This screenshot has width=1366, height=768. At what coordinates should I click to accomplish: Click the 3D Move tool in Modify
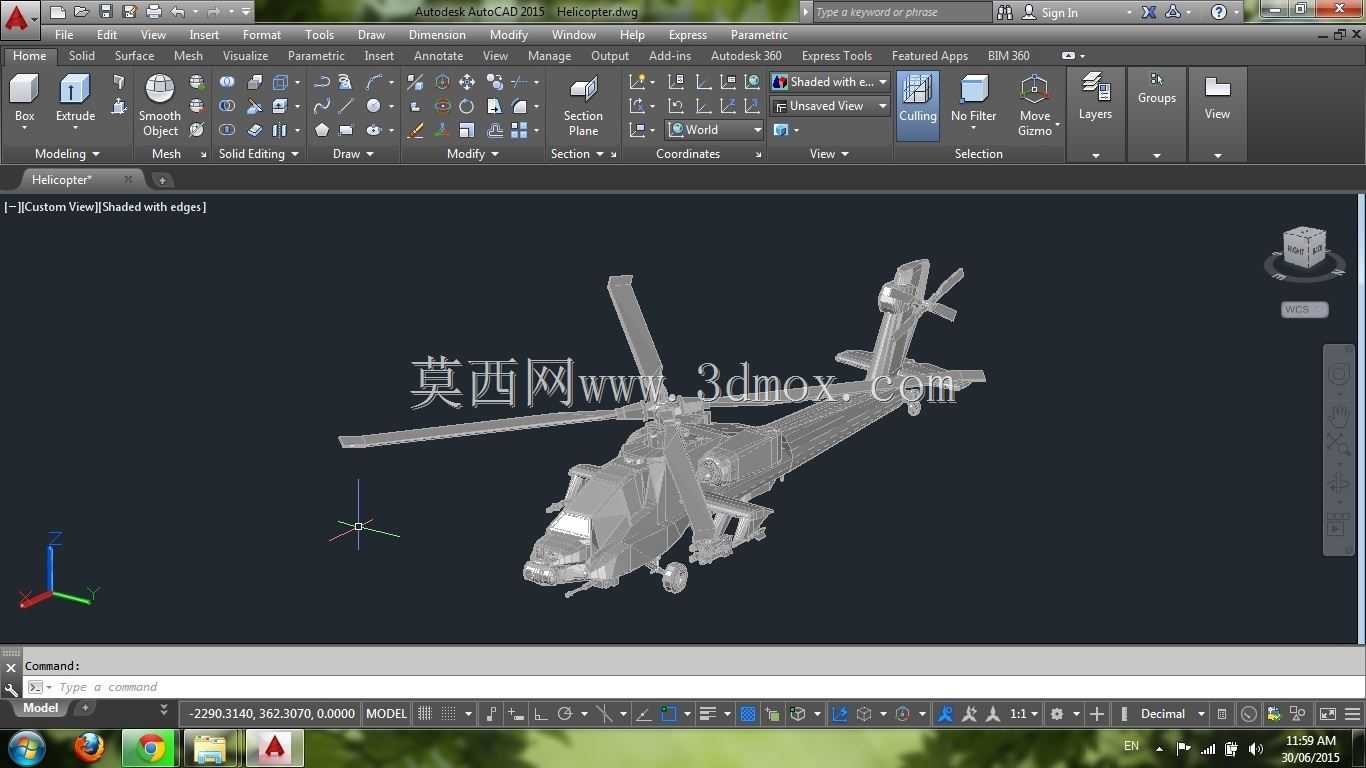[x=443, y=82]
